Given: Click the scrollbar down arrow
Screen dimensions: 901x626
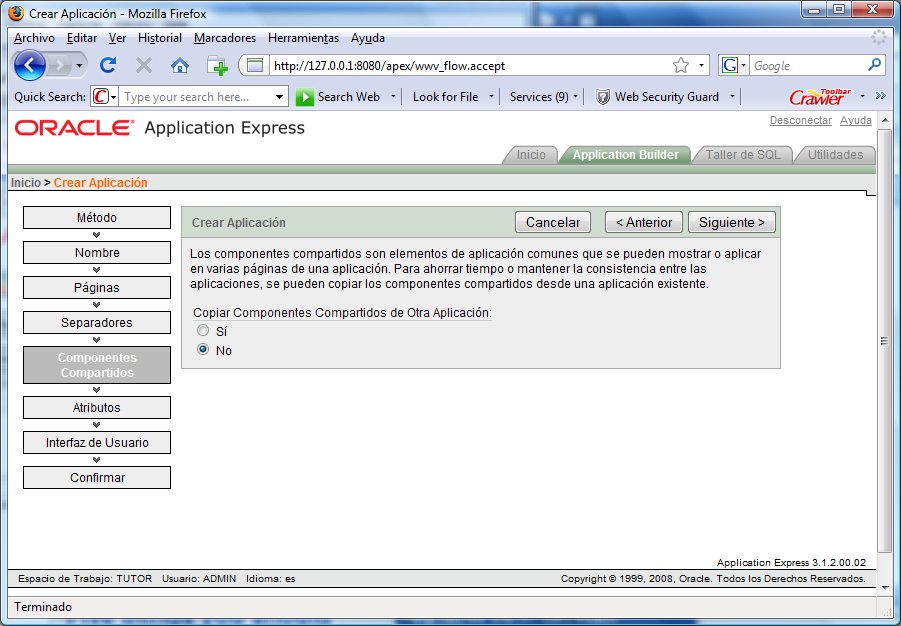Looking at the screenshot, I should (x=885, y=588).
